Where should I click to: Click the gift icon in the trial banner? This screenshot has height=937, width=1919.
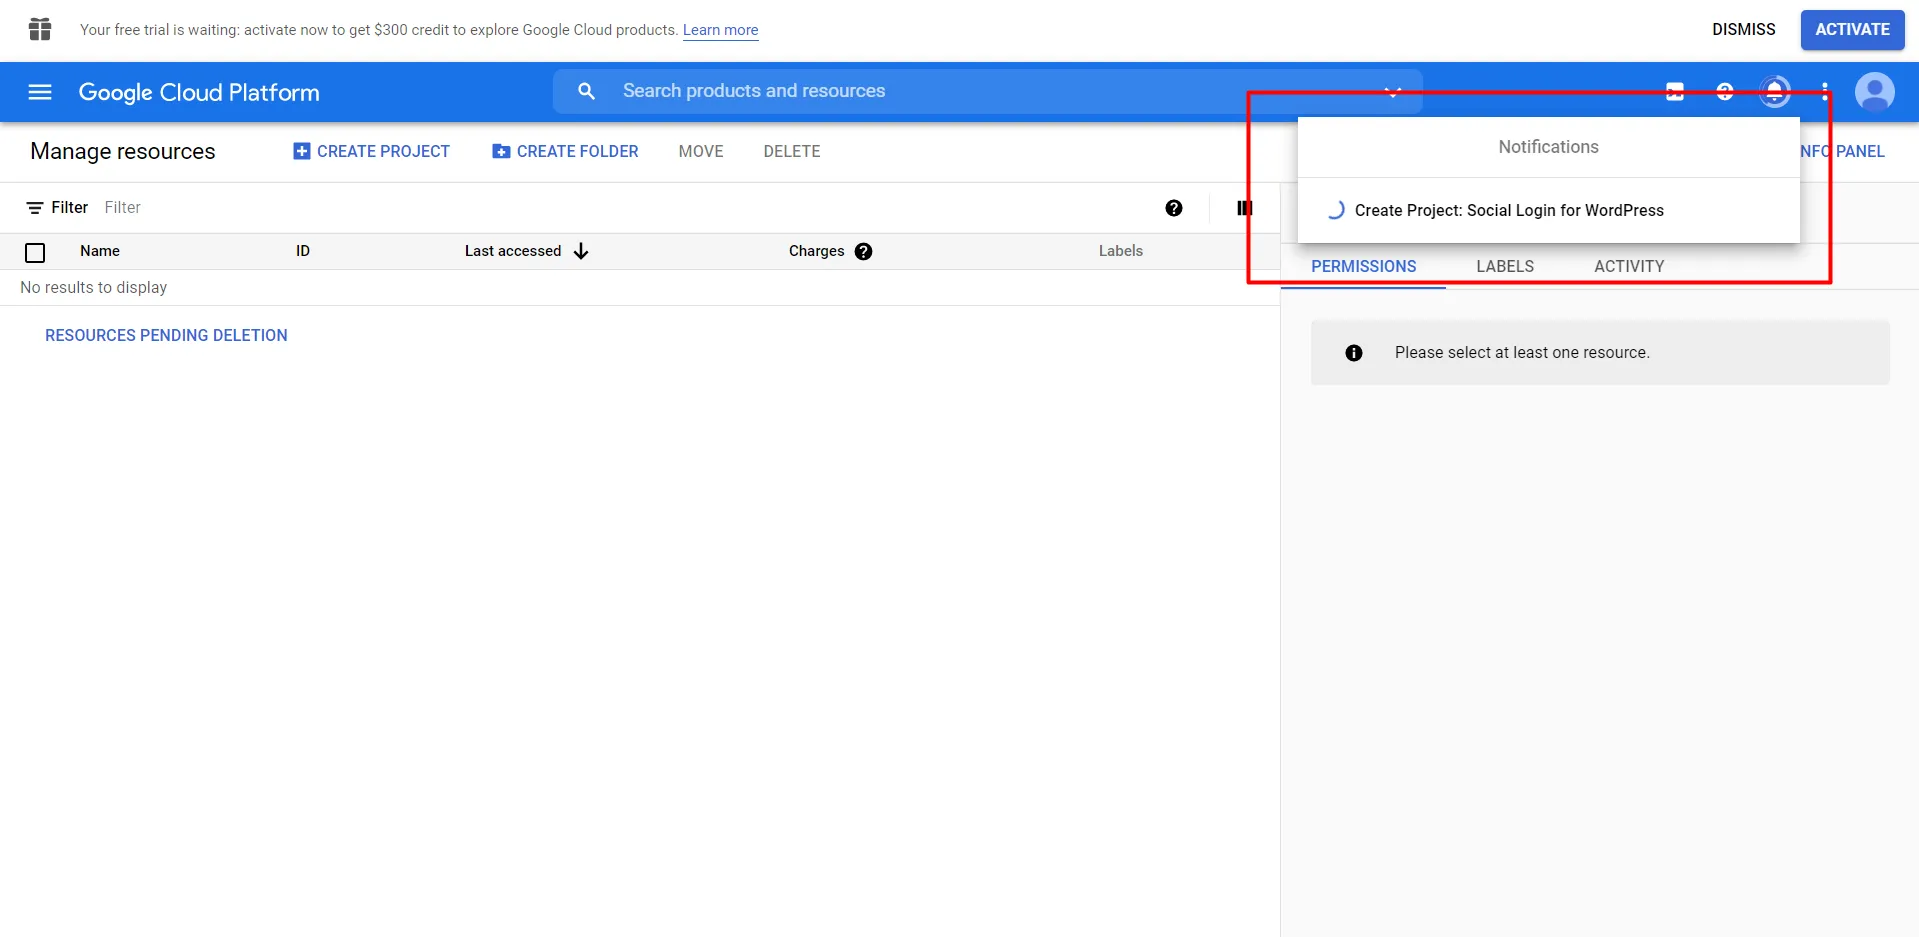pyautogui.click(x=40, y=29)
